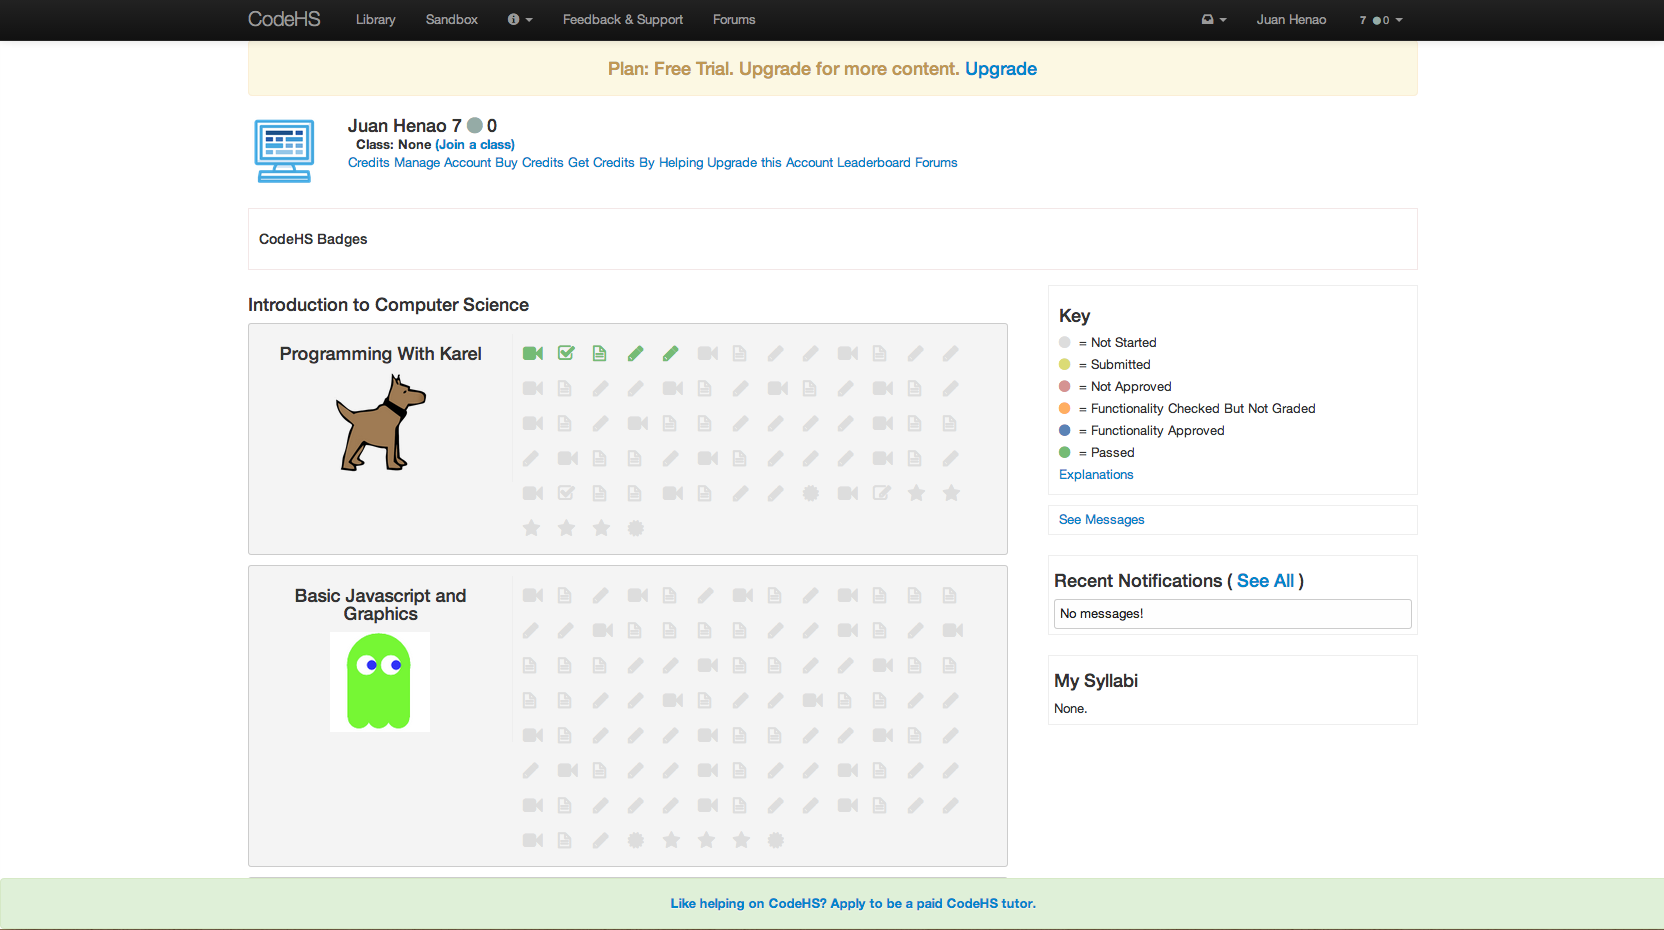Image resolution: width=1664 pixels, height=930 pixels.
Task: Open the green video lesson in Programming With Karel
Action: [x=533, y=353]
